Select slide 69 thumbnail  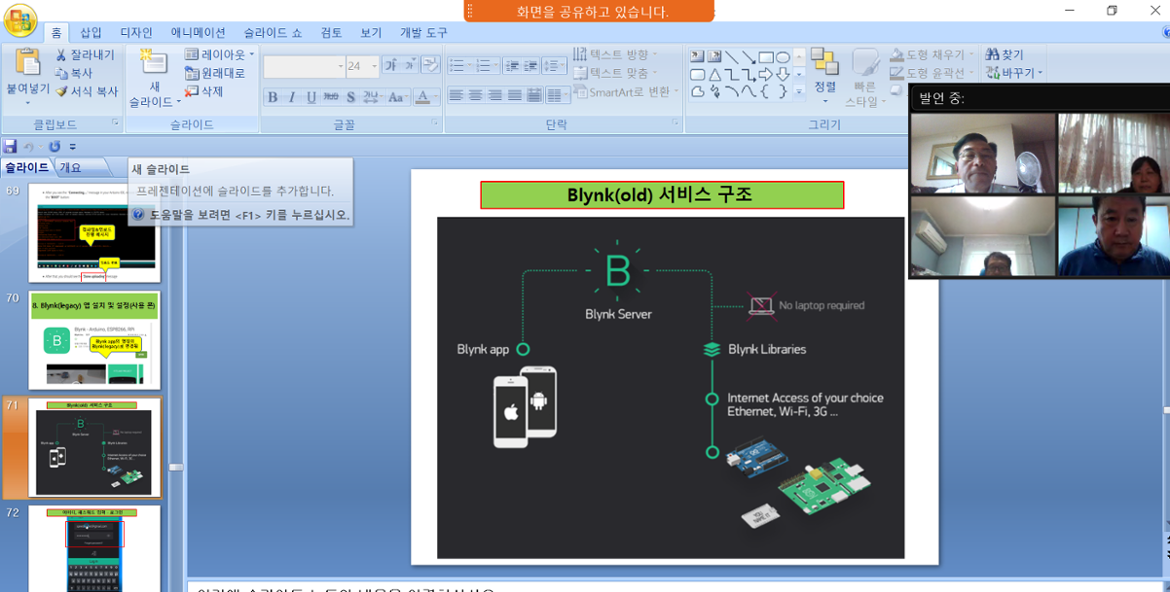(x=95, y=233)
